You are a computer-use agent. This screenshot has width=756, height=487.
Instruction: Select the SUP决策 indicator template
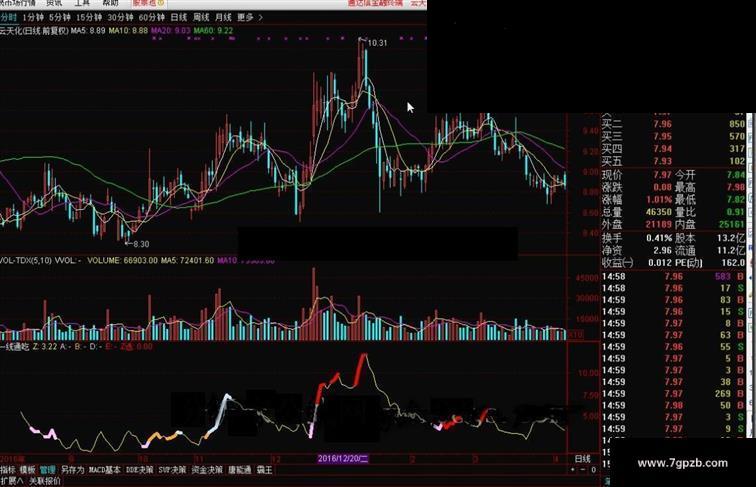coord(172,470)
